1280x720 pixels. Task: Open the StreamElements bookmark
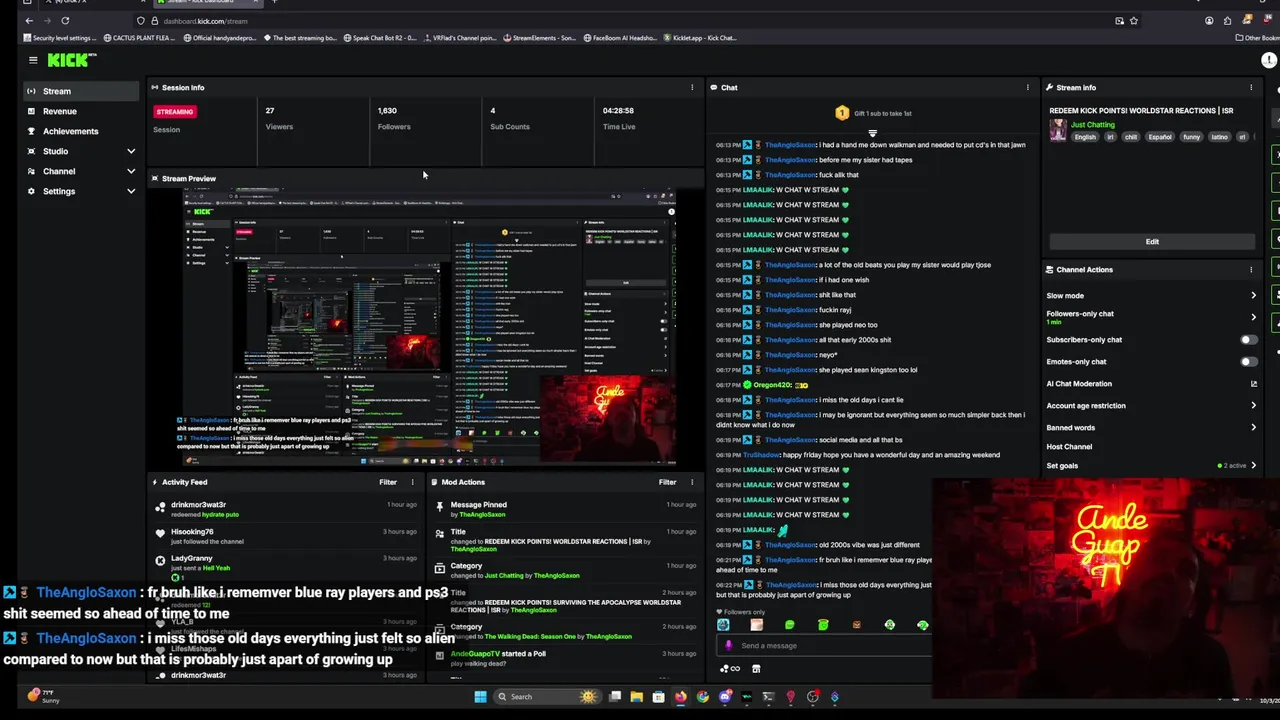[x=539, y=38]
